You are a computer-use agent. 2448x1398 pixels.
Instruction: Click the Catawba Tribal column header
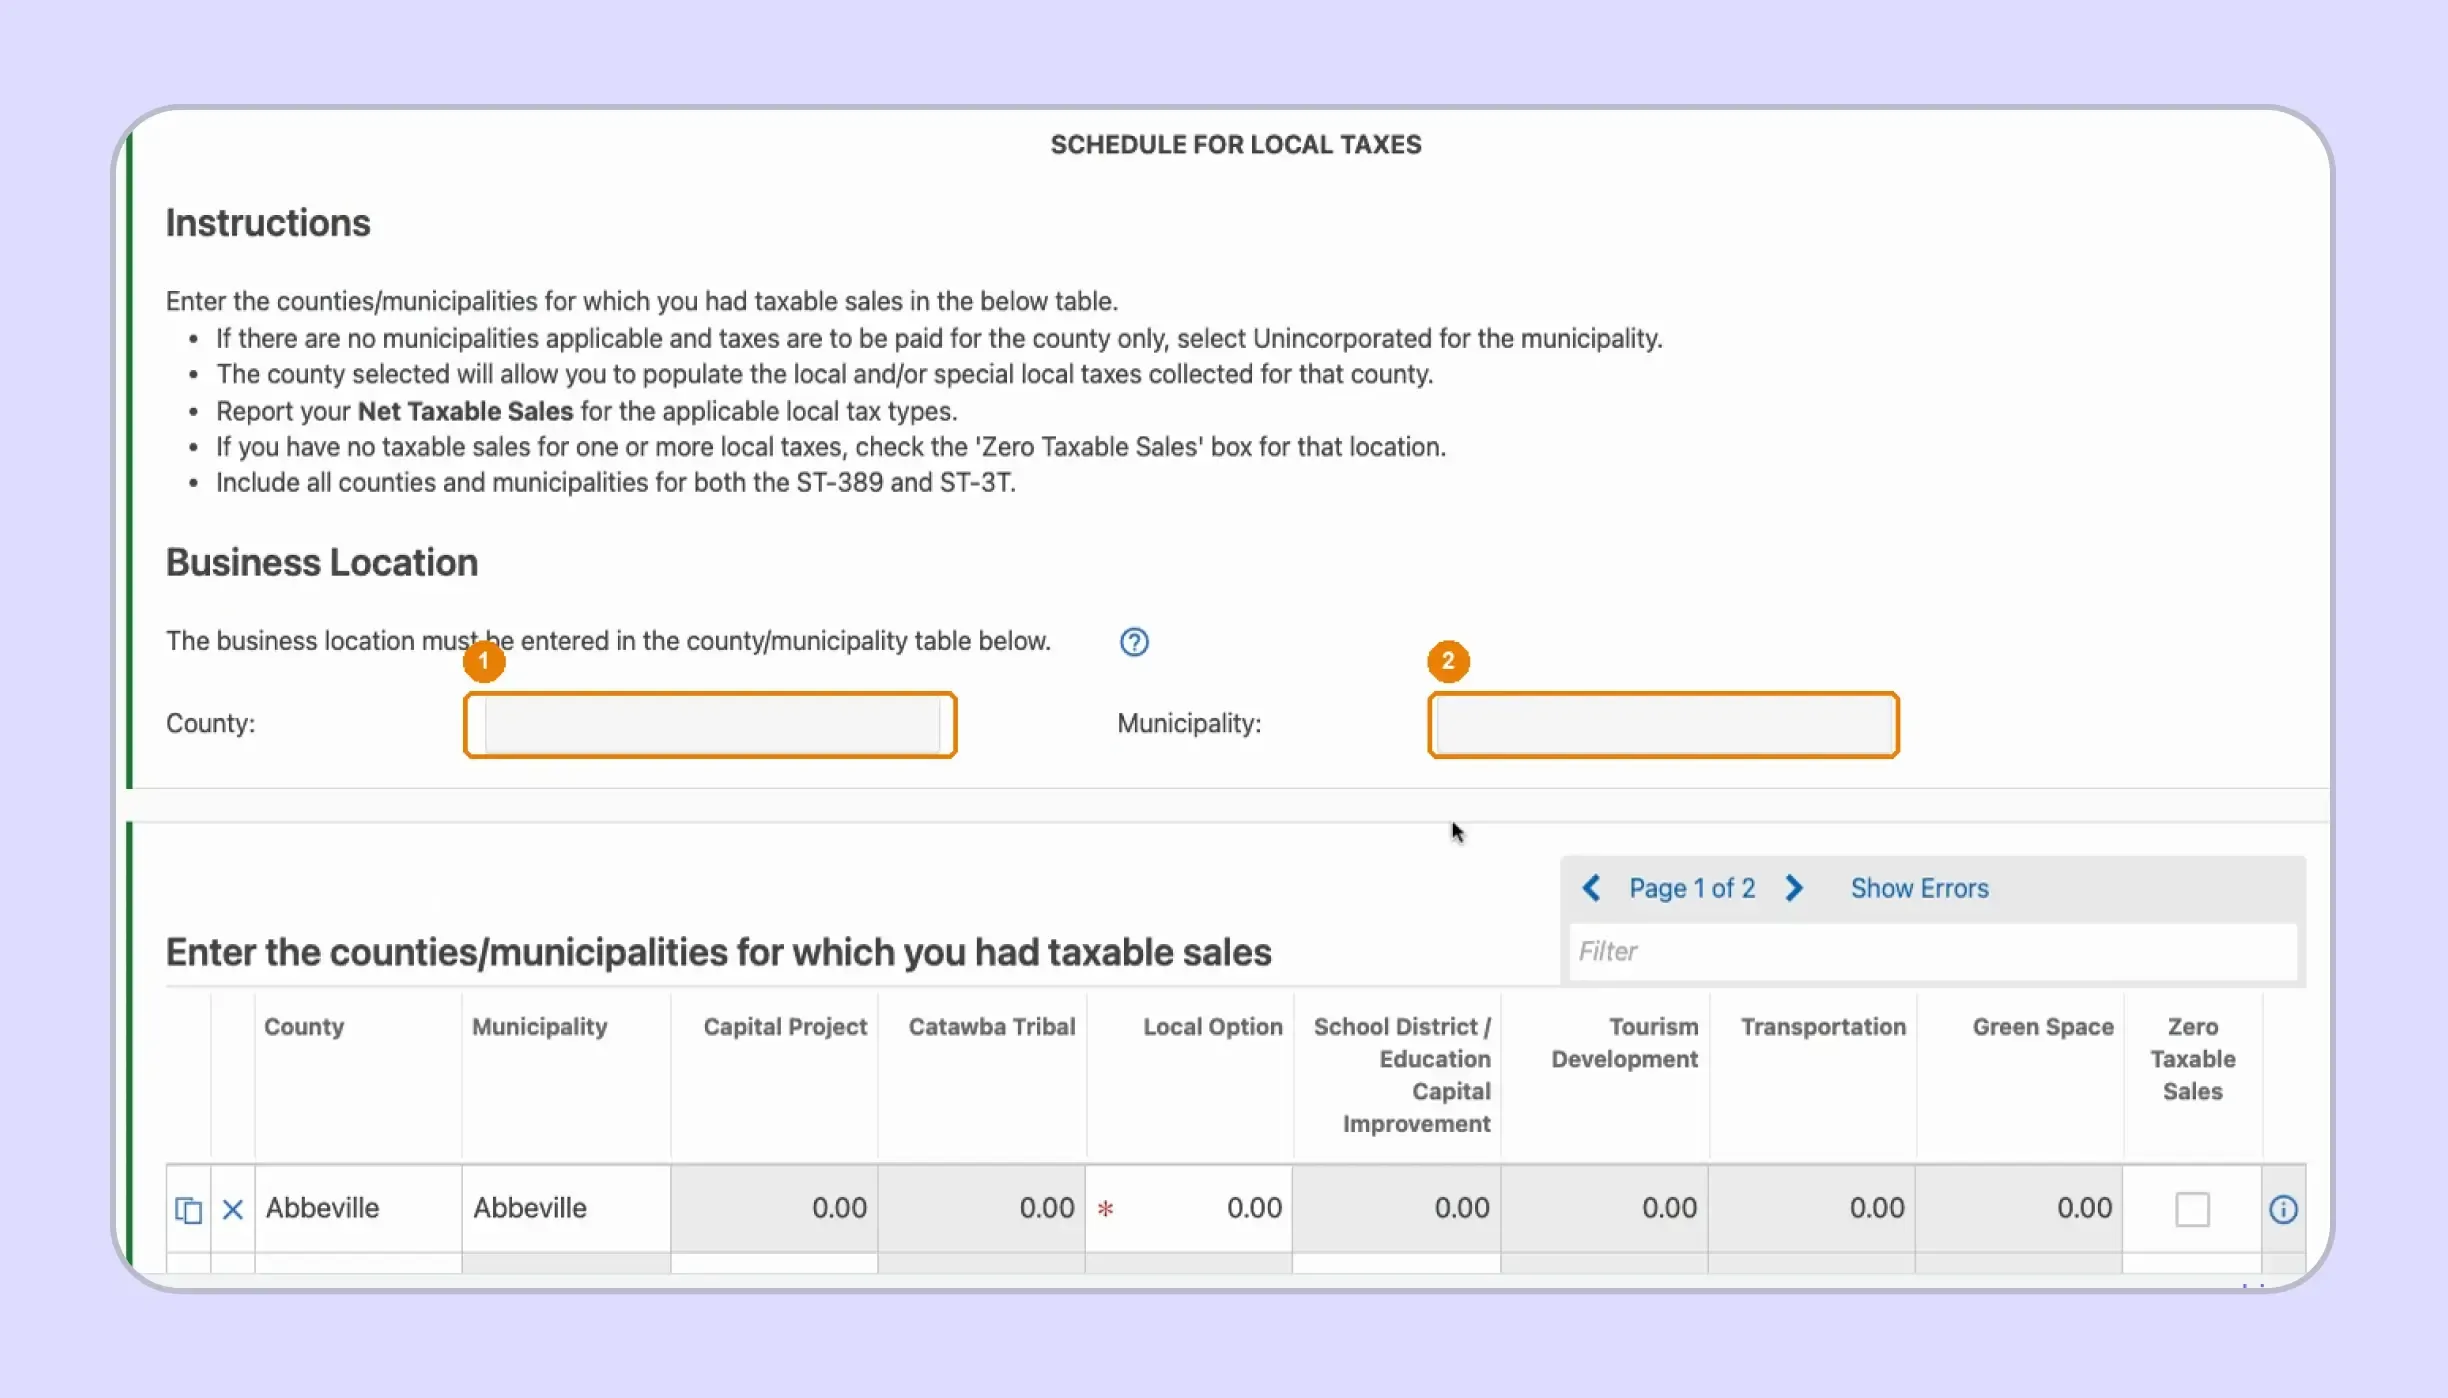992,1027
